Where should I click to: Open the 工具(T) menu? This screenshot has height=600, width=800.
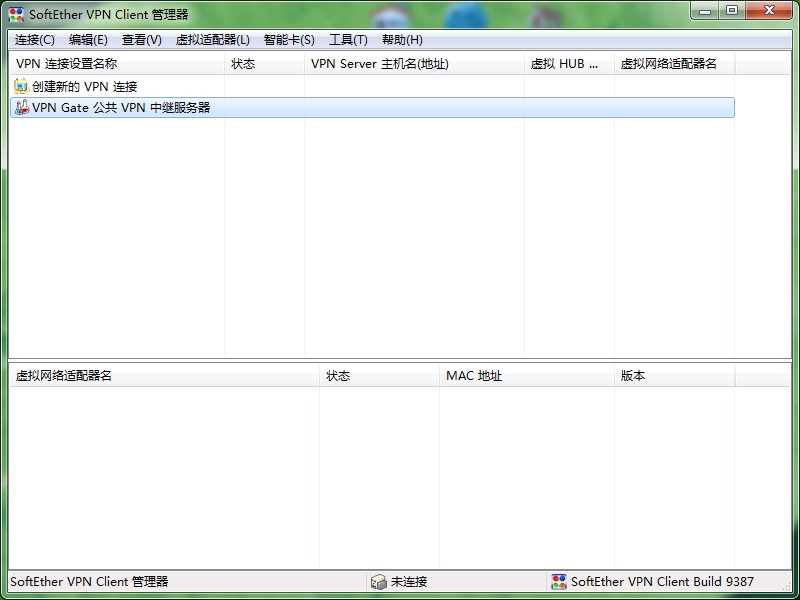[348, 40]
